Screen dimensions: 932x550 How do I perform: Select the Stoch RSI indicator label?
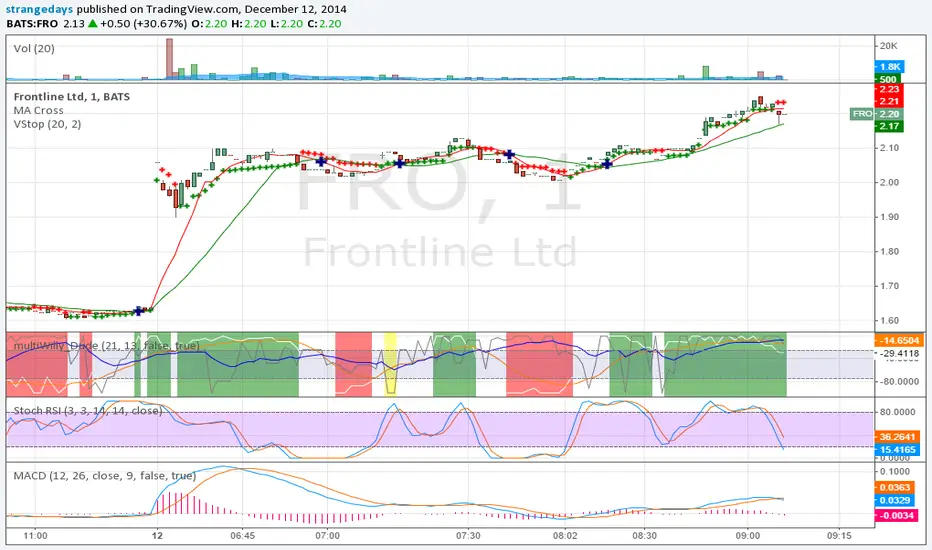(x=87, y=410)
